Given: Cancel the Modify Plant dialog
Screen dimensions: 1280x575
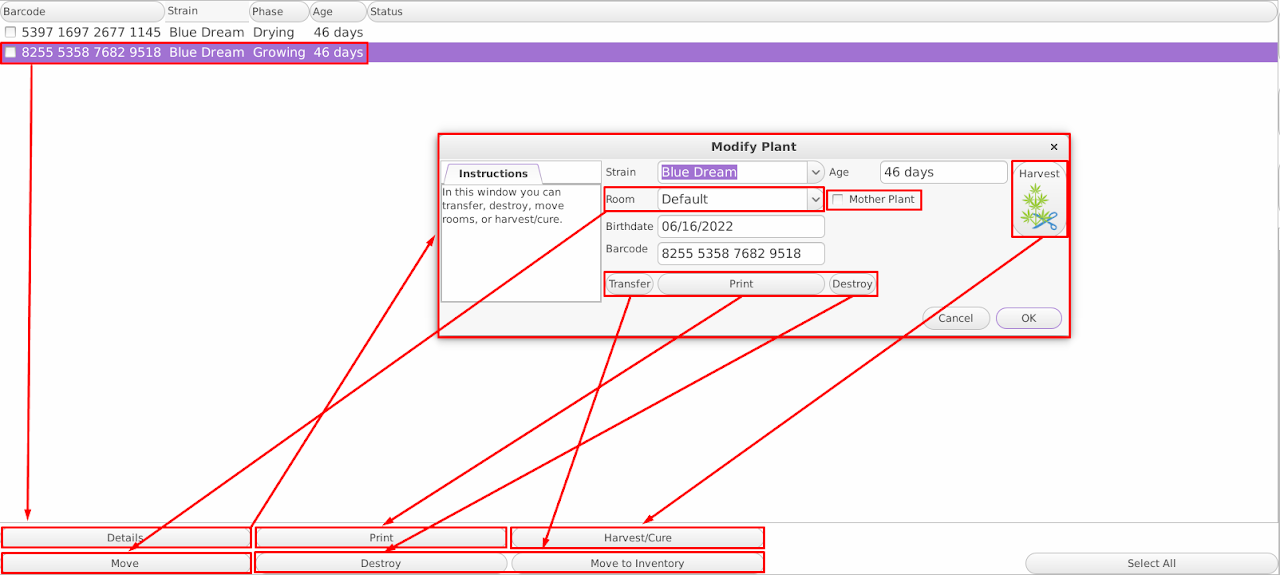Looking at the screenshot, I should coord(955,318).
